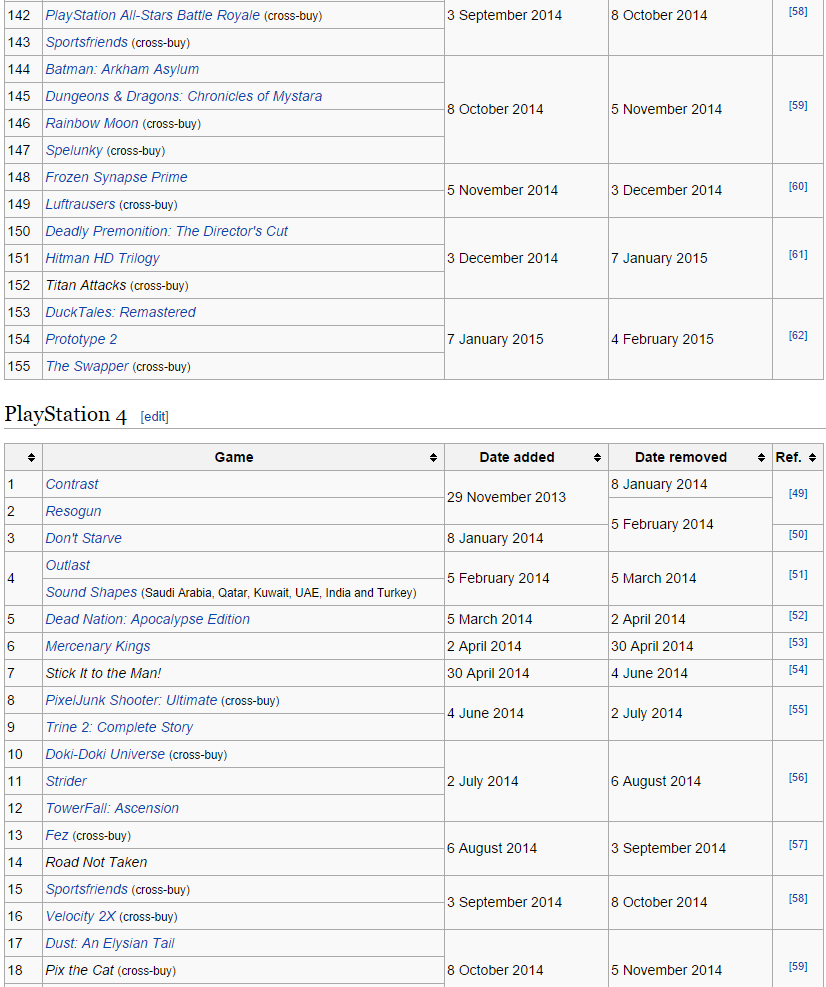Open Rainbow Moon article link
The image size is (826, 987).
pos(92,123)
